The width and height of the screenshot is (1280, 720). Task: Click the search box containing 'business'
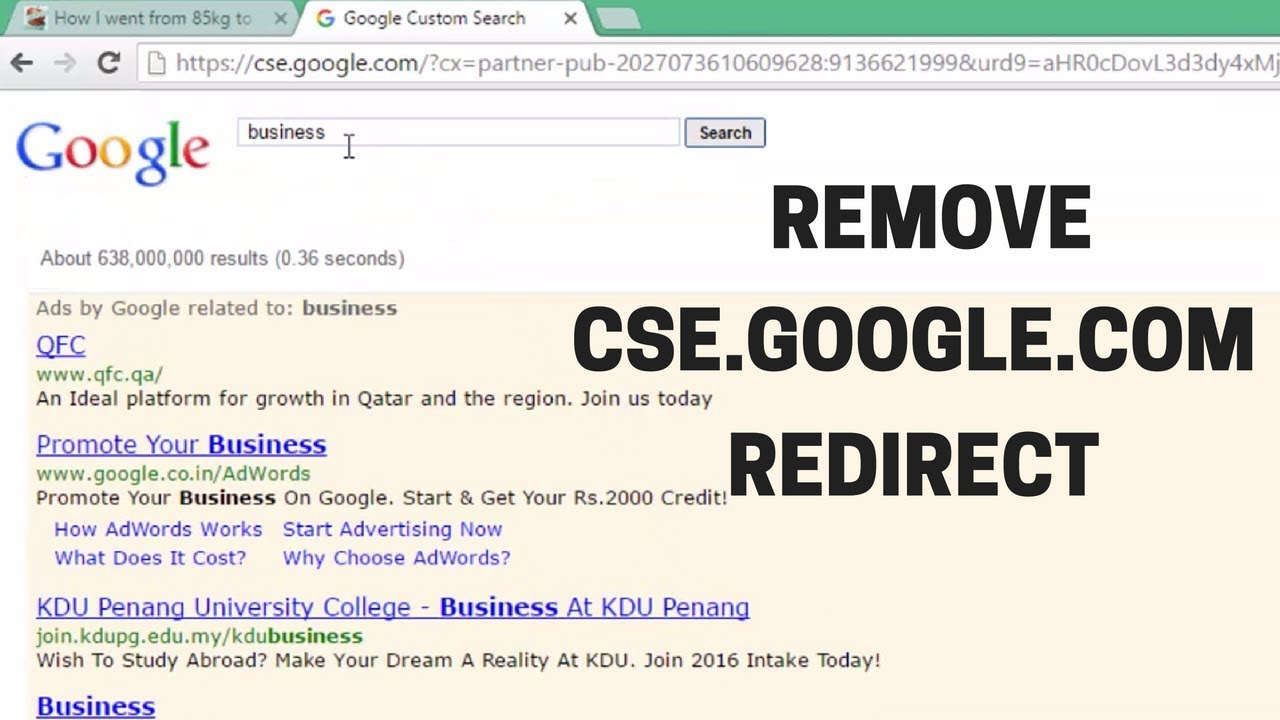458,132
